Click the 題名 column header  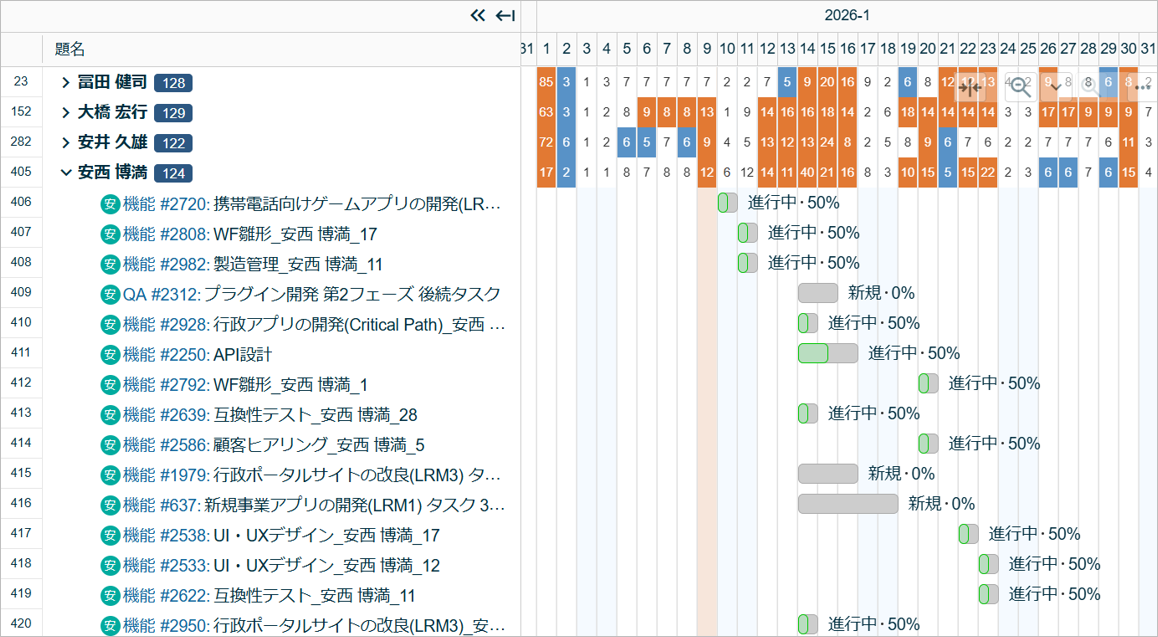[x=70, y=49]
